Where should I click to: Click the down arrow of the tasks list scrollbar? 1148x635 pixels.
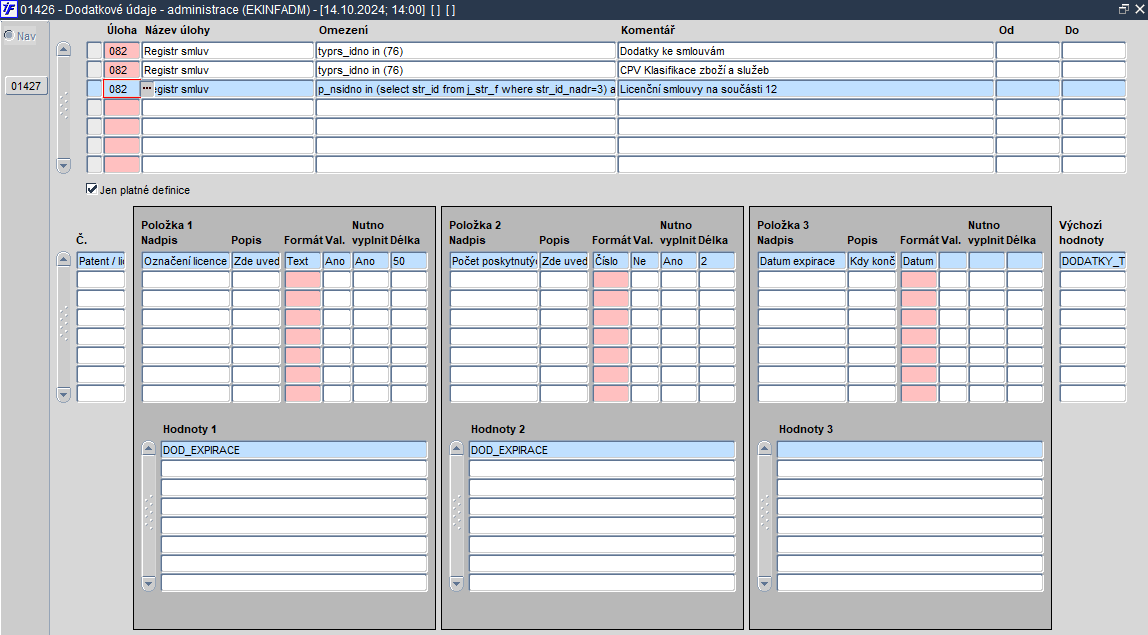click(64, 165)
